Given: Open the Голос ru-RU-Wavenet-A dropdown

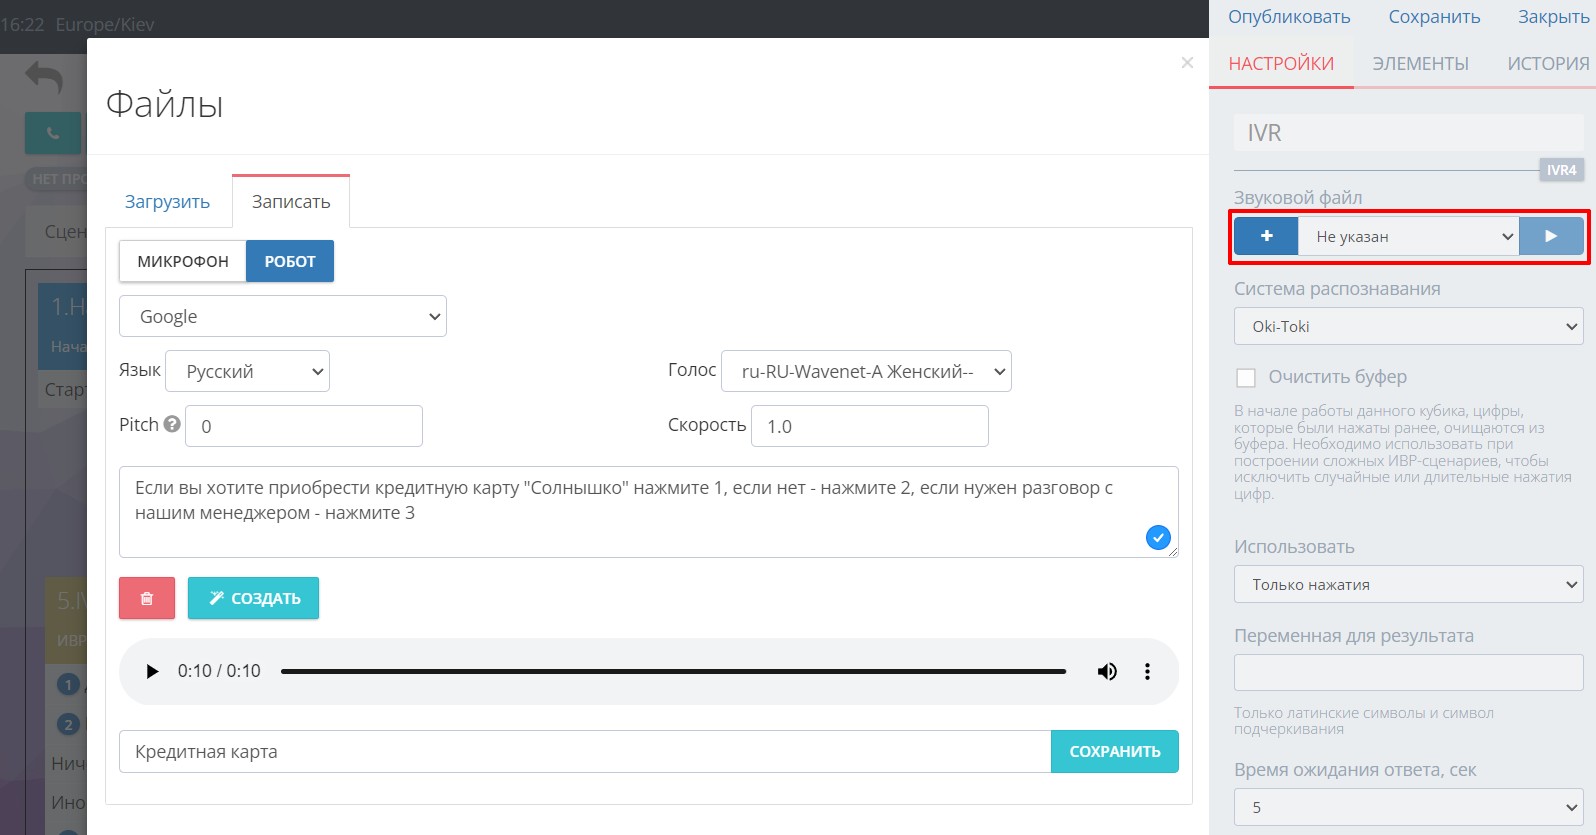Looking at the screenshot, I should (x=866, y=371).
